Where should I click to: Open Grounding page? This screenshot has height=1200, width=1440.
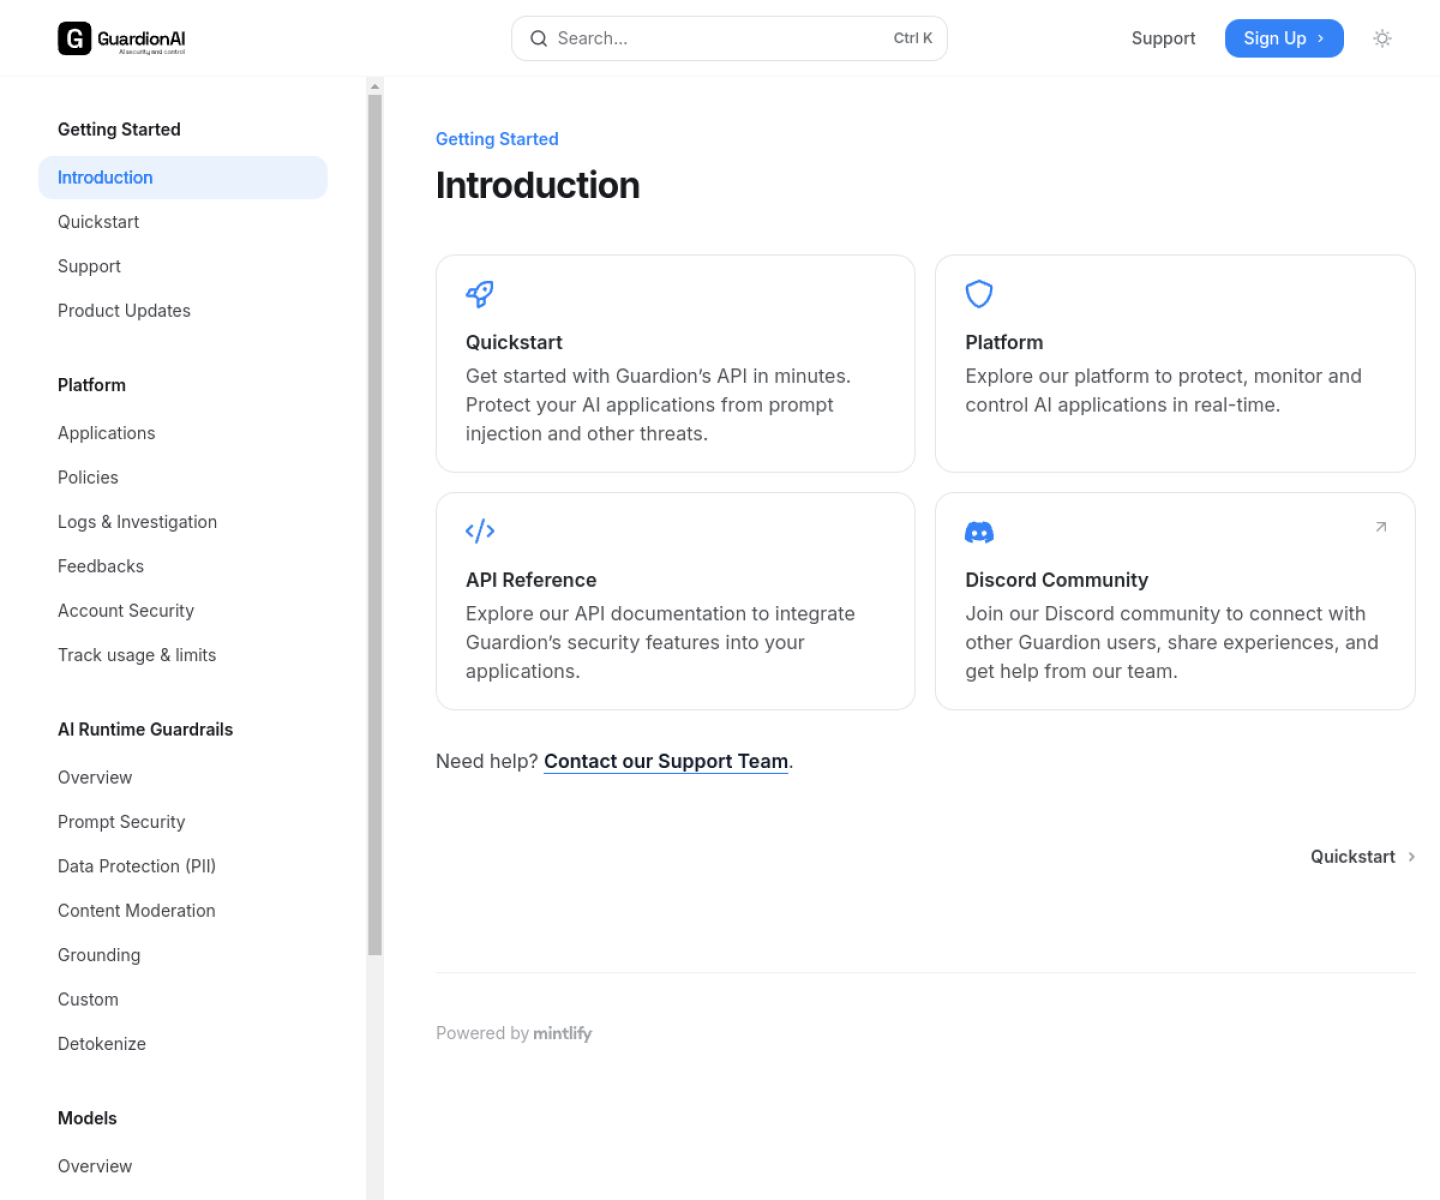pyautogui.click(x=183, y=955)
